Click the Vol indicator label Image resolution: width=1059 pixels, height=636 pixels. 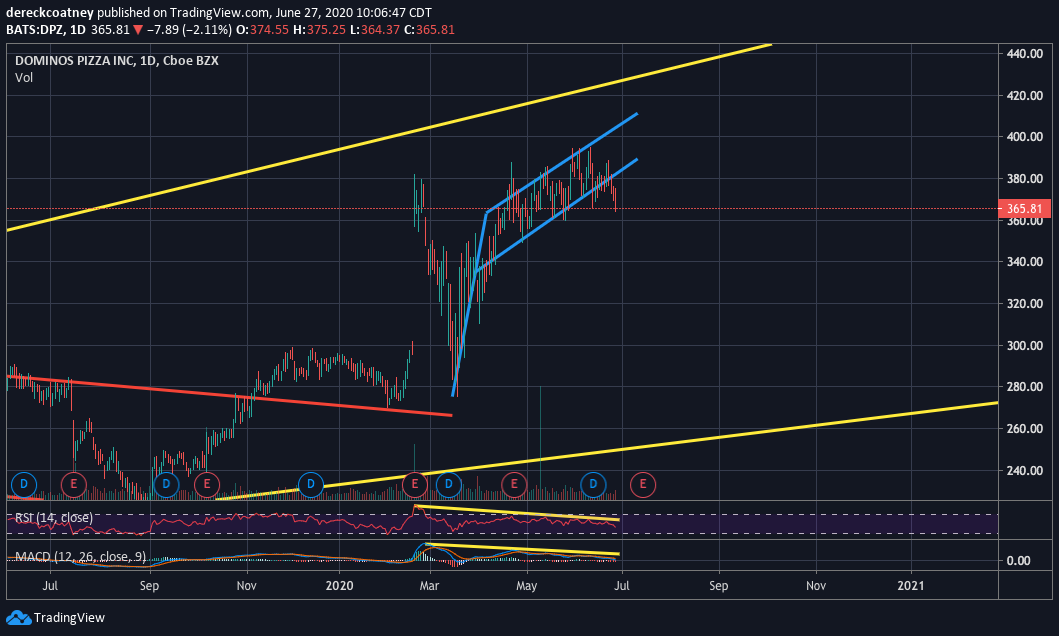point(24,78)
